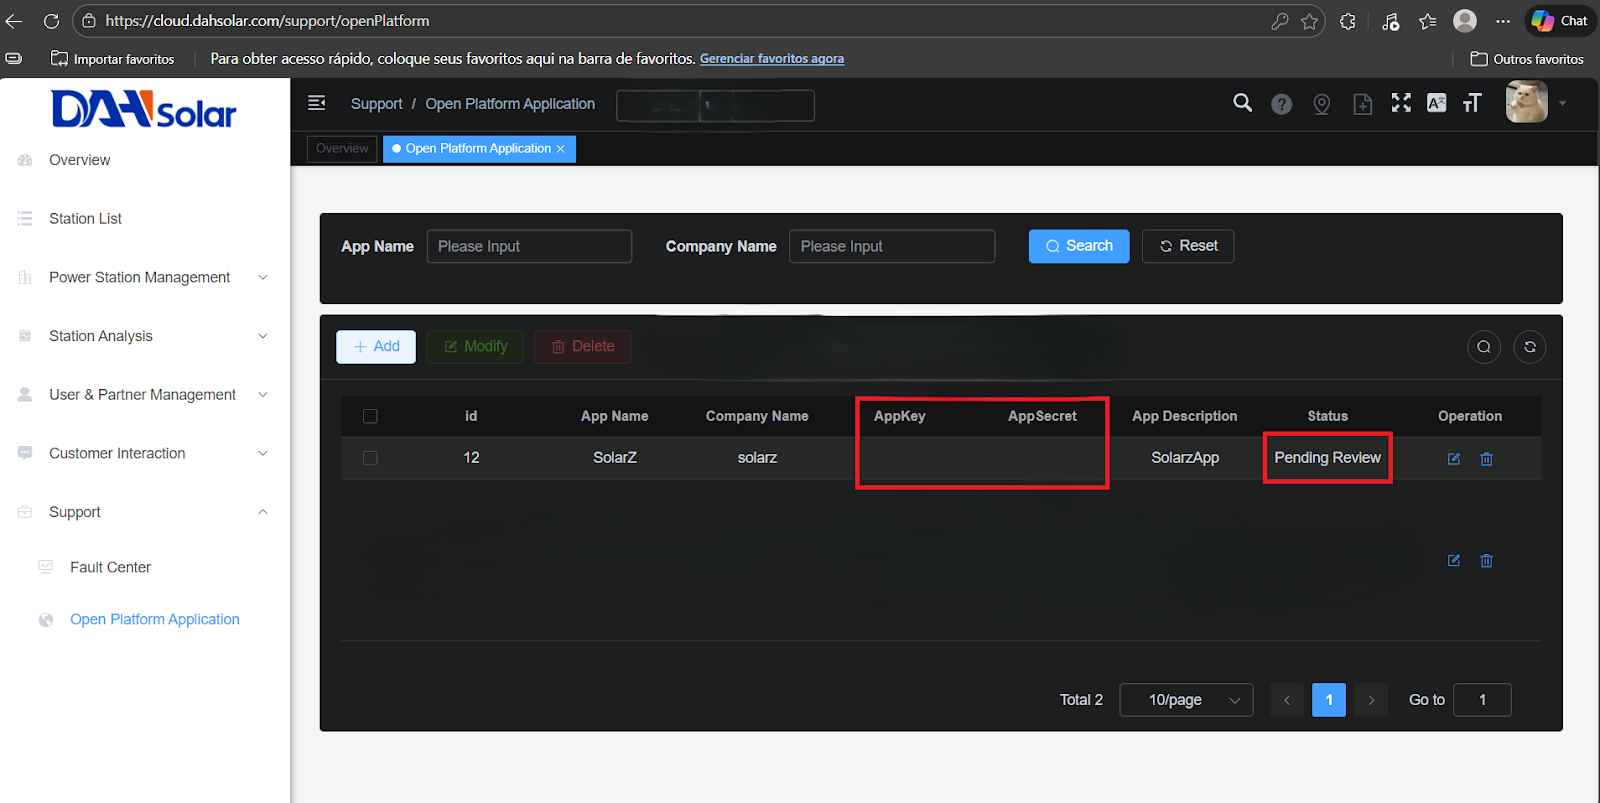Expand the Station Analysis menu
This screenshot has width=1600, height=803.
(101, 336)
